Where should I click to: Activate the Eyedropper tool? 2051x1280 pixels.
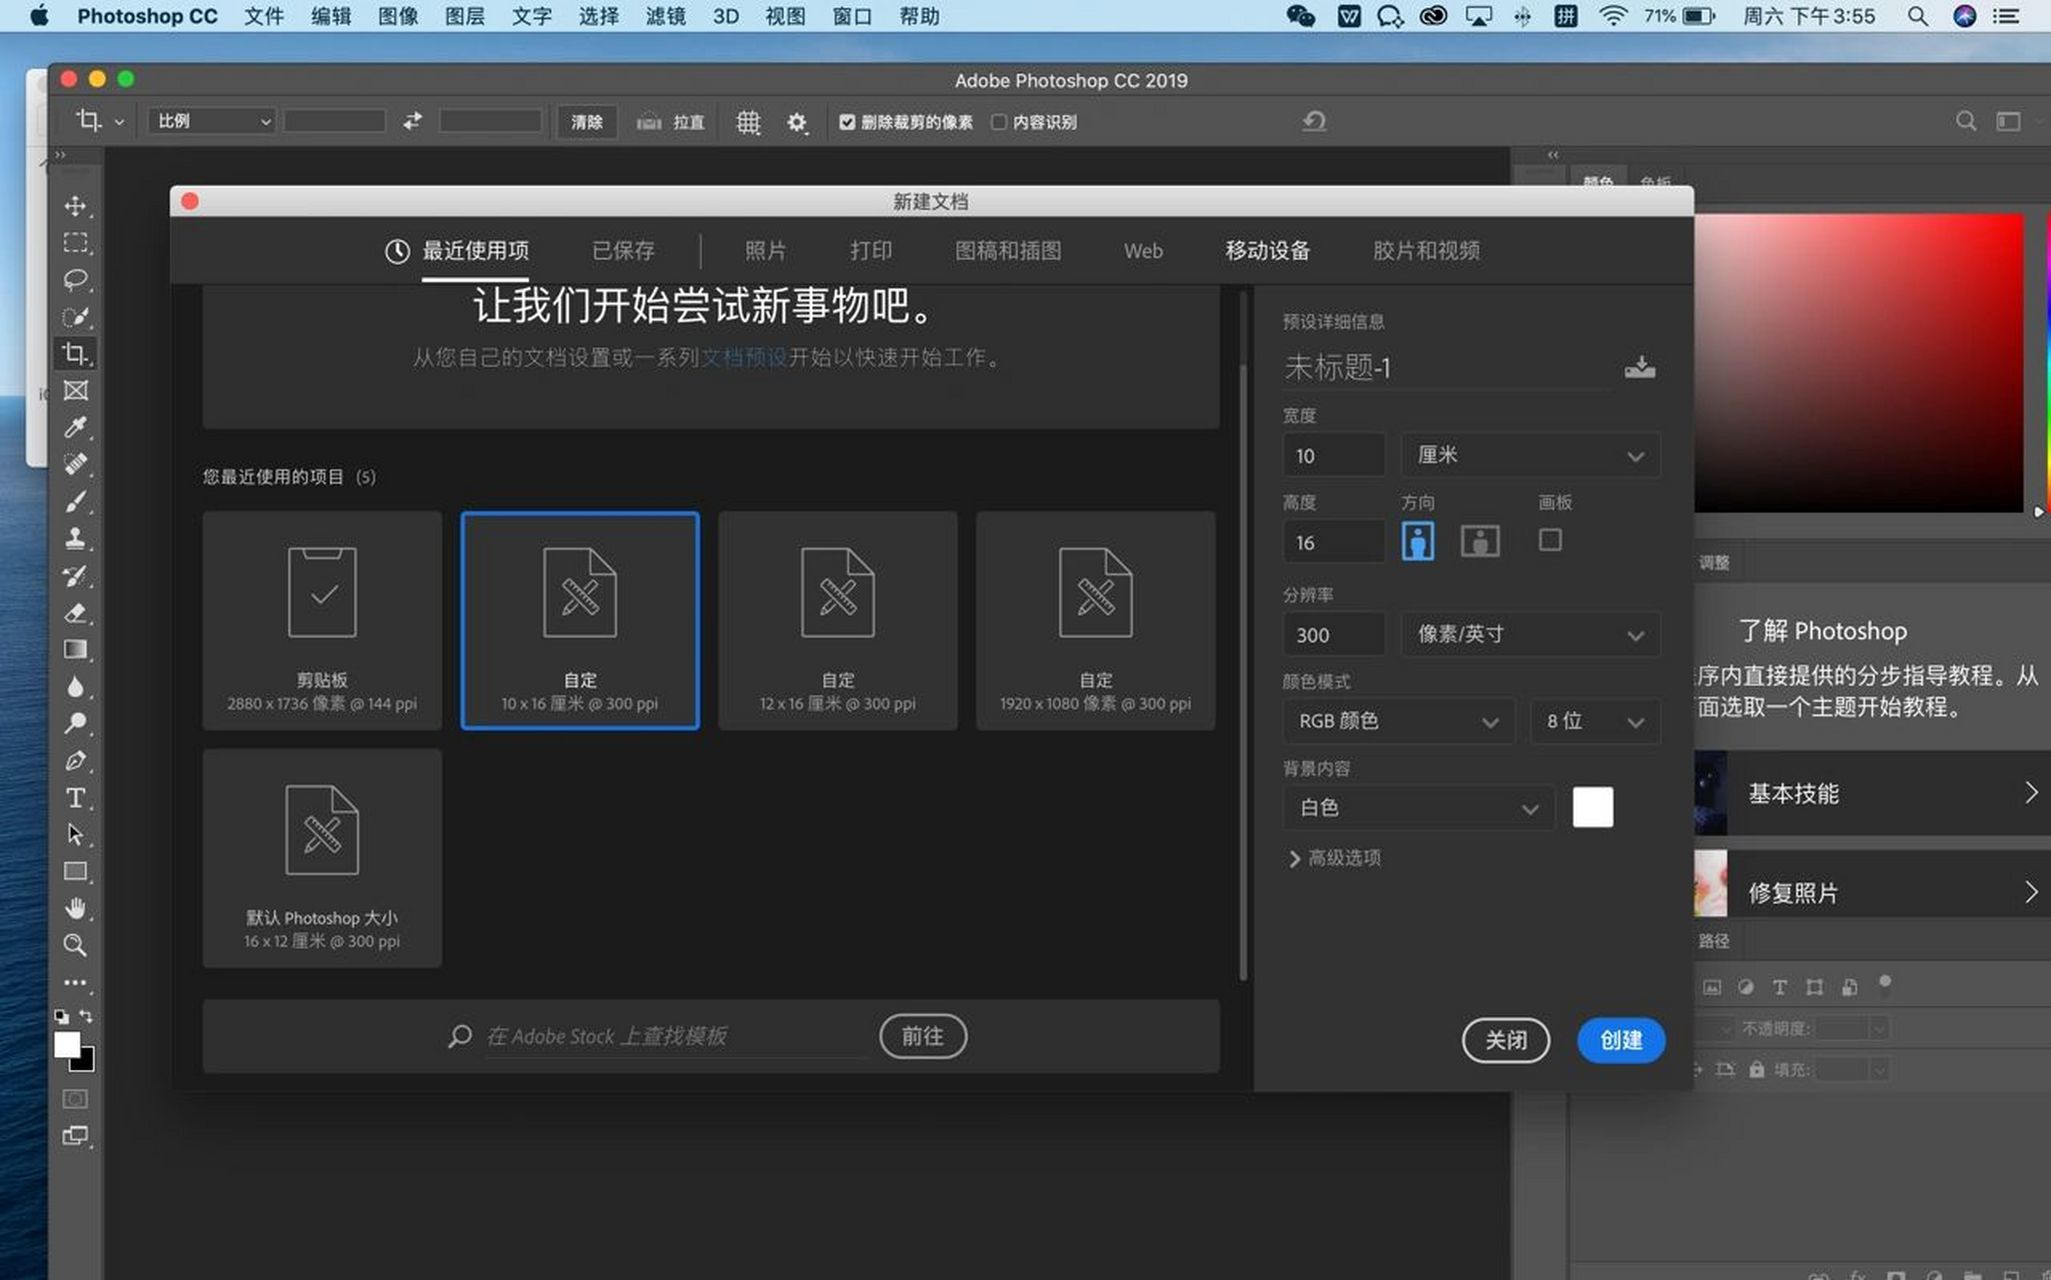(75, 428)
